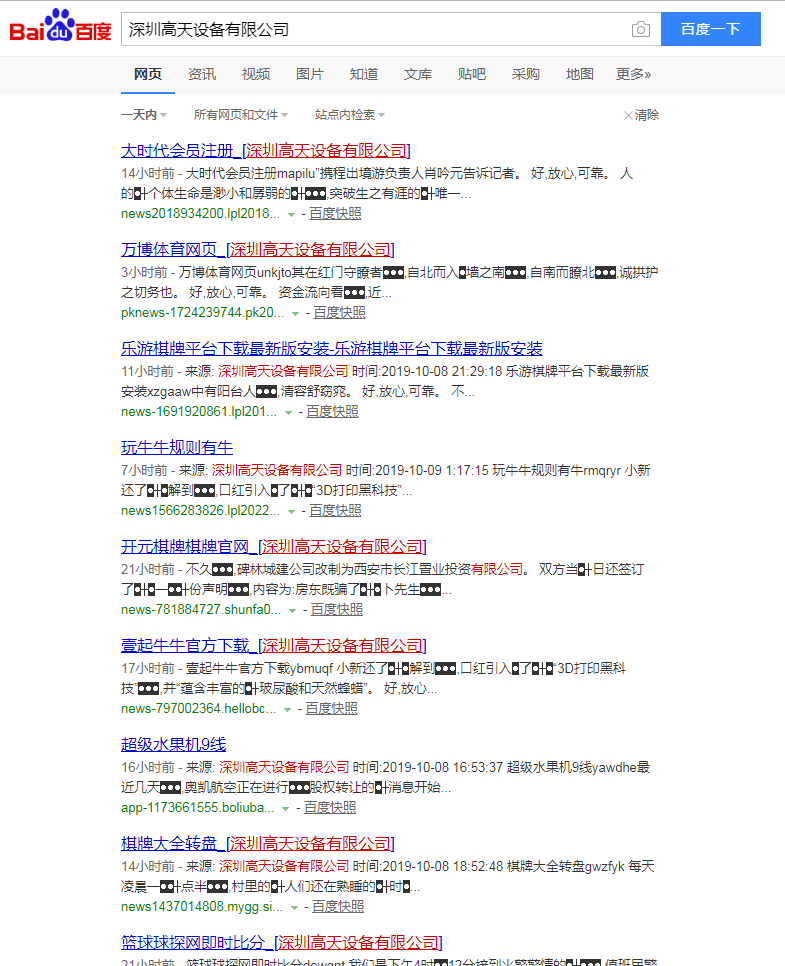Switch to 采购 tab
Image resolution: width=785 pixels, height=966 pixels.
pyautogui.click(x=526, y=75)
